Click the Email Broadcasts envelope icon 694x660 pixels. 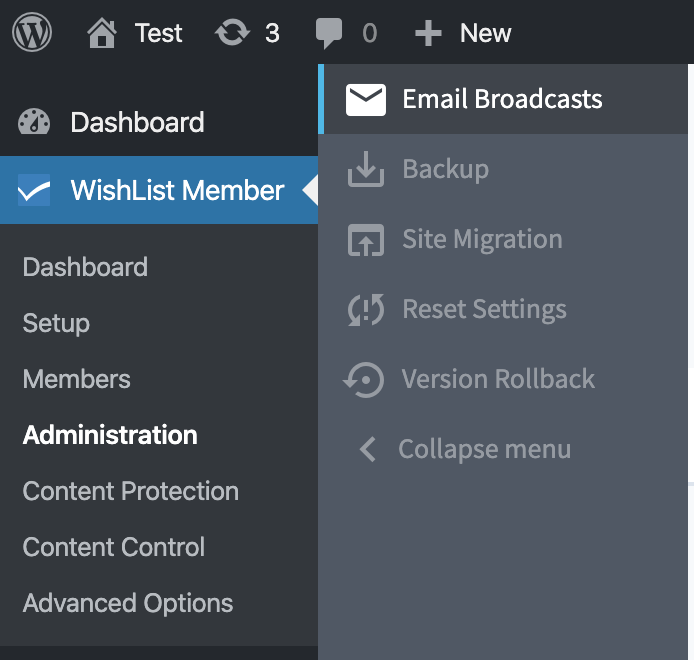366,99
